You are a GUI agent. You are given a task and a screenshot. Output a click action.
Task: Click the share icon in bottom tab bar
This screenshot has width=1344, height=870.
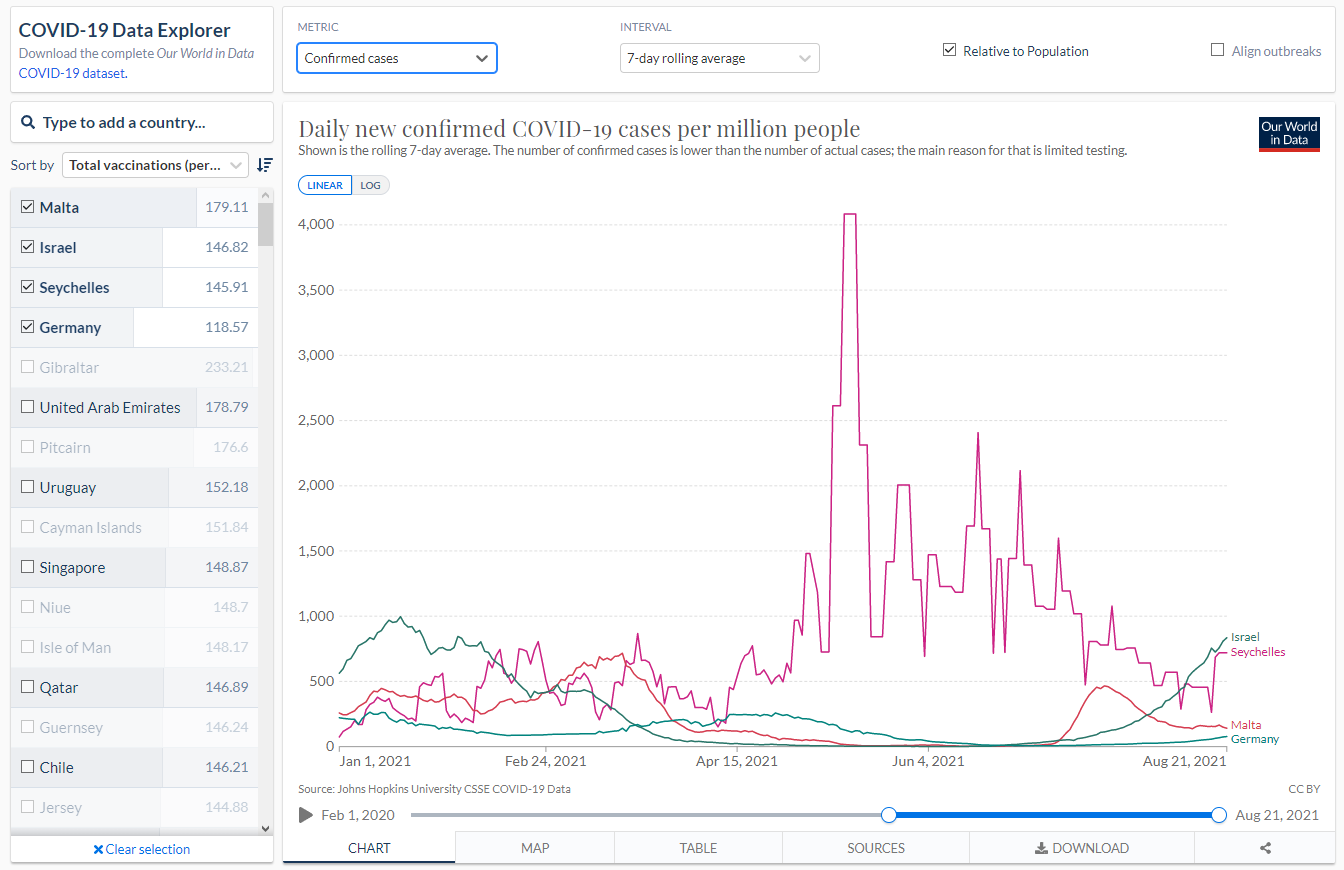tap(1265, 848)
